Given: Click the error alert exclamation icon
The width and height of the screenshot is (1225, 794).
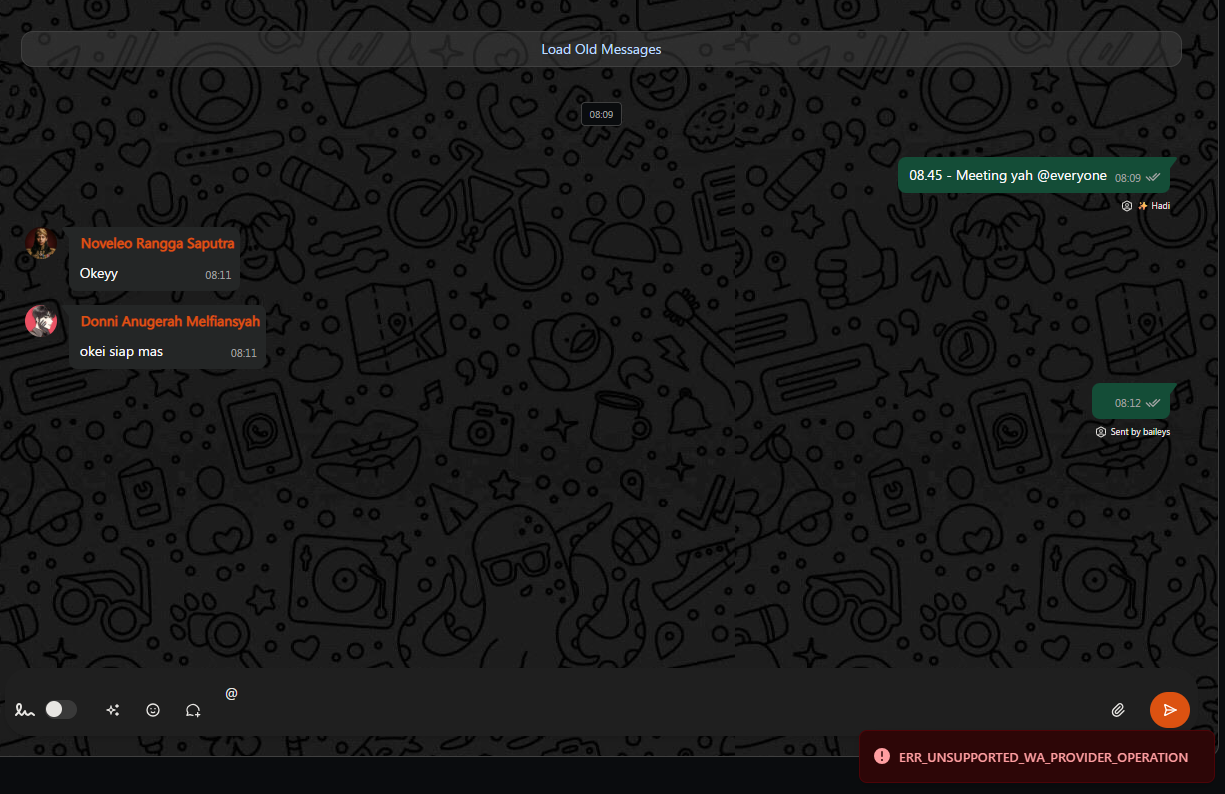Looking at the screenshot, I should point(881,756).
